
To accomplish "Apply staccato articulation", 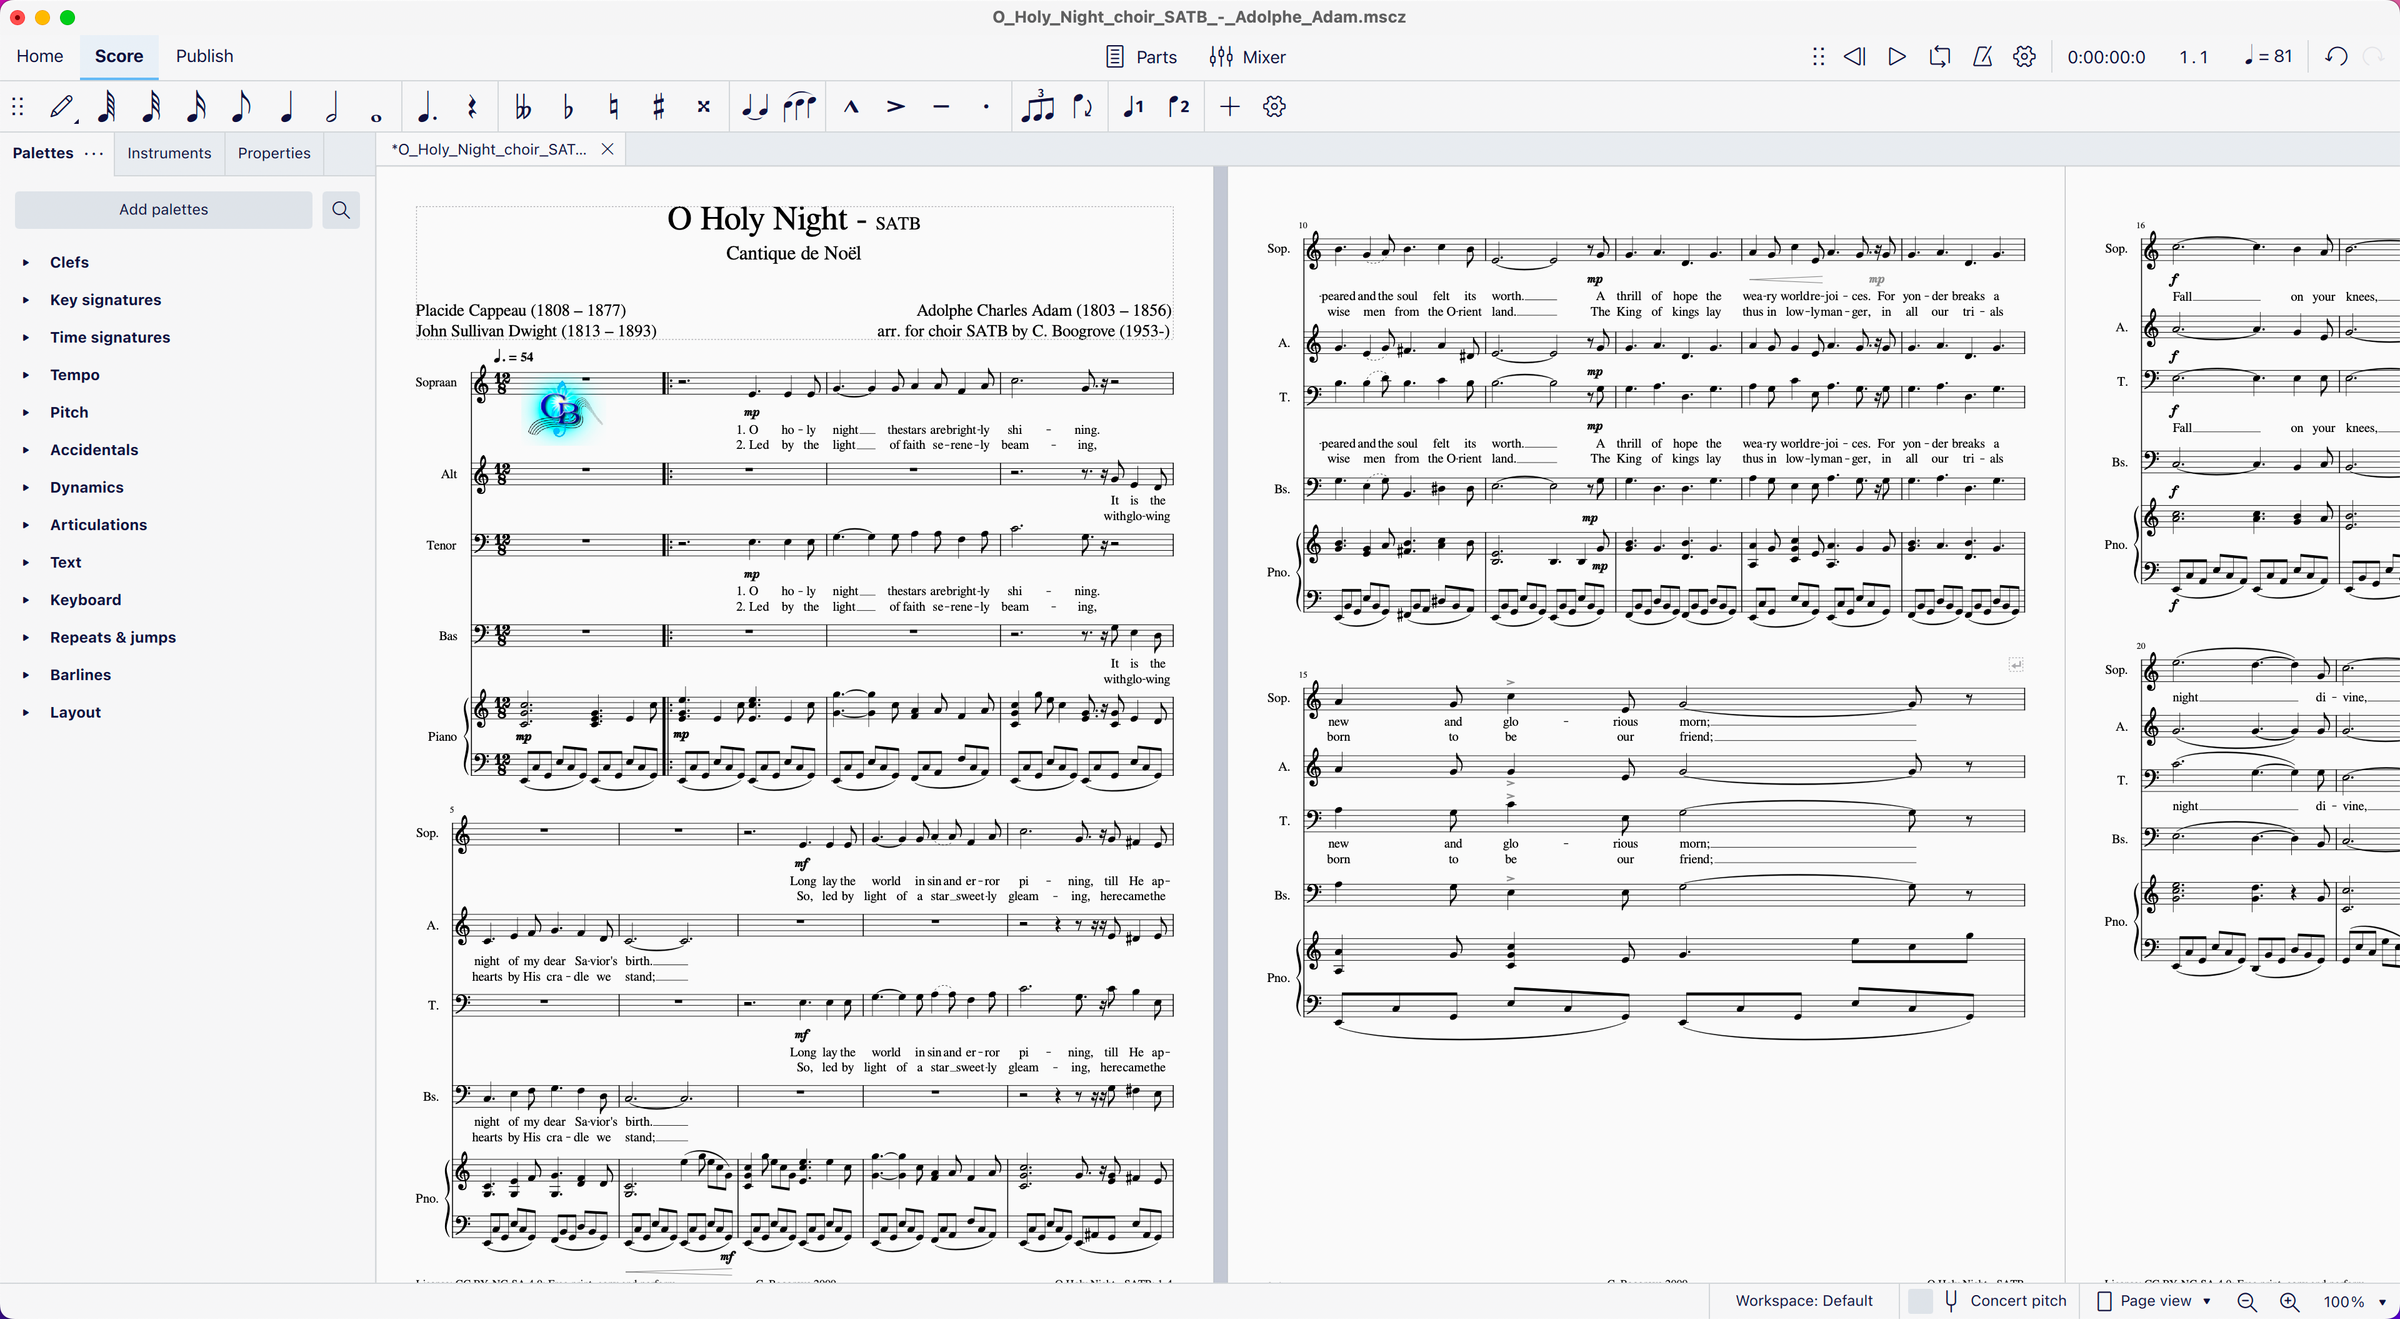I will pos(986,106).
